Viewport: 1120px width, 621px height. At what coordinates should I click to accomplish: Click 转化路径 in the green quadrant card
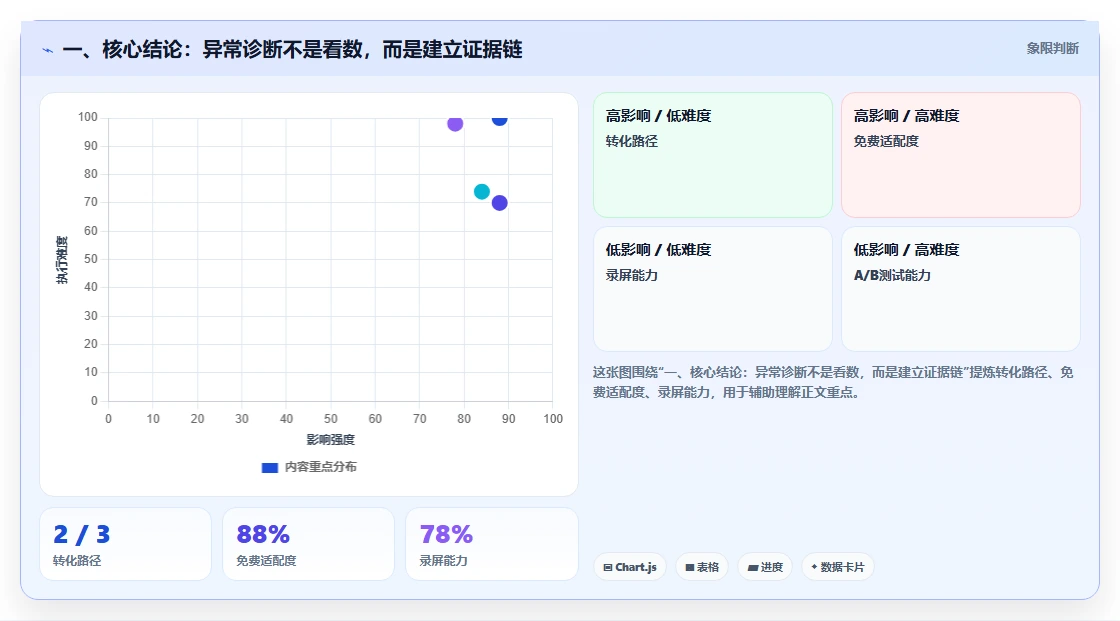click(x=631, y=141)
